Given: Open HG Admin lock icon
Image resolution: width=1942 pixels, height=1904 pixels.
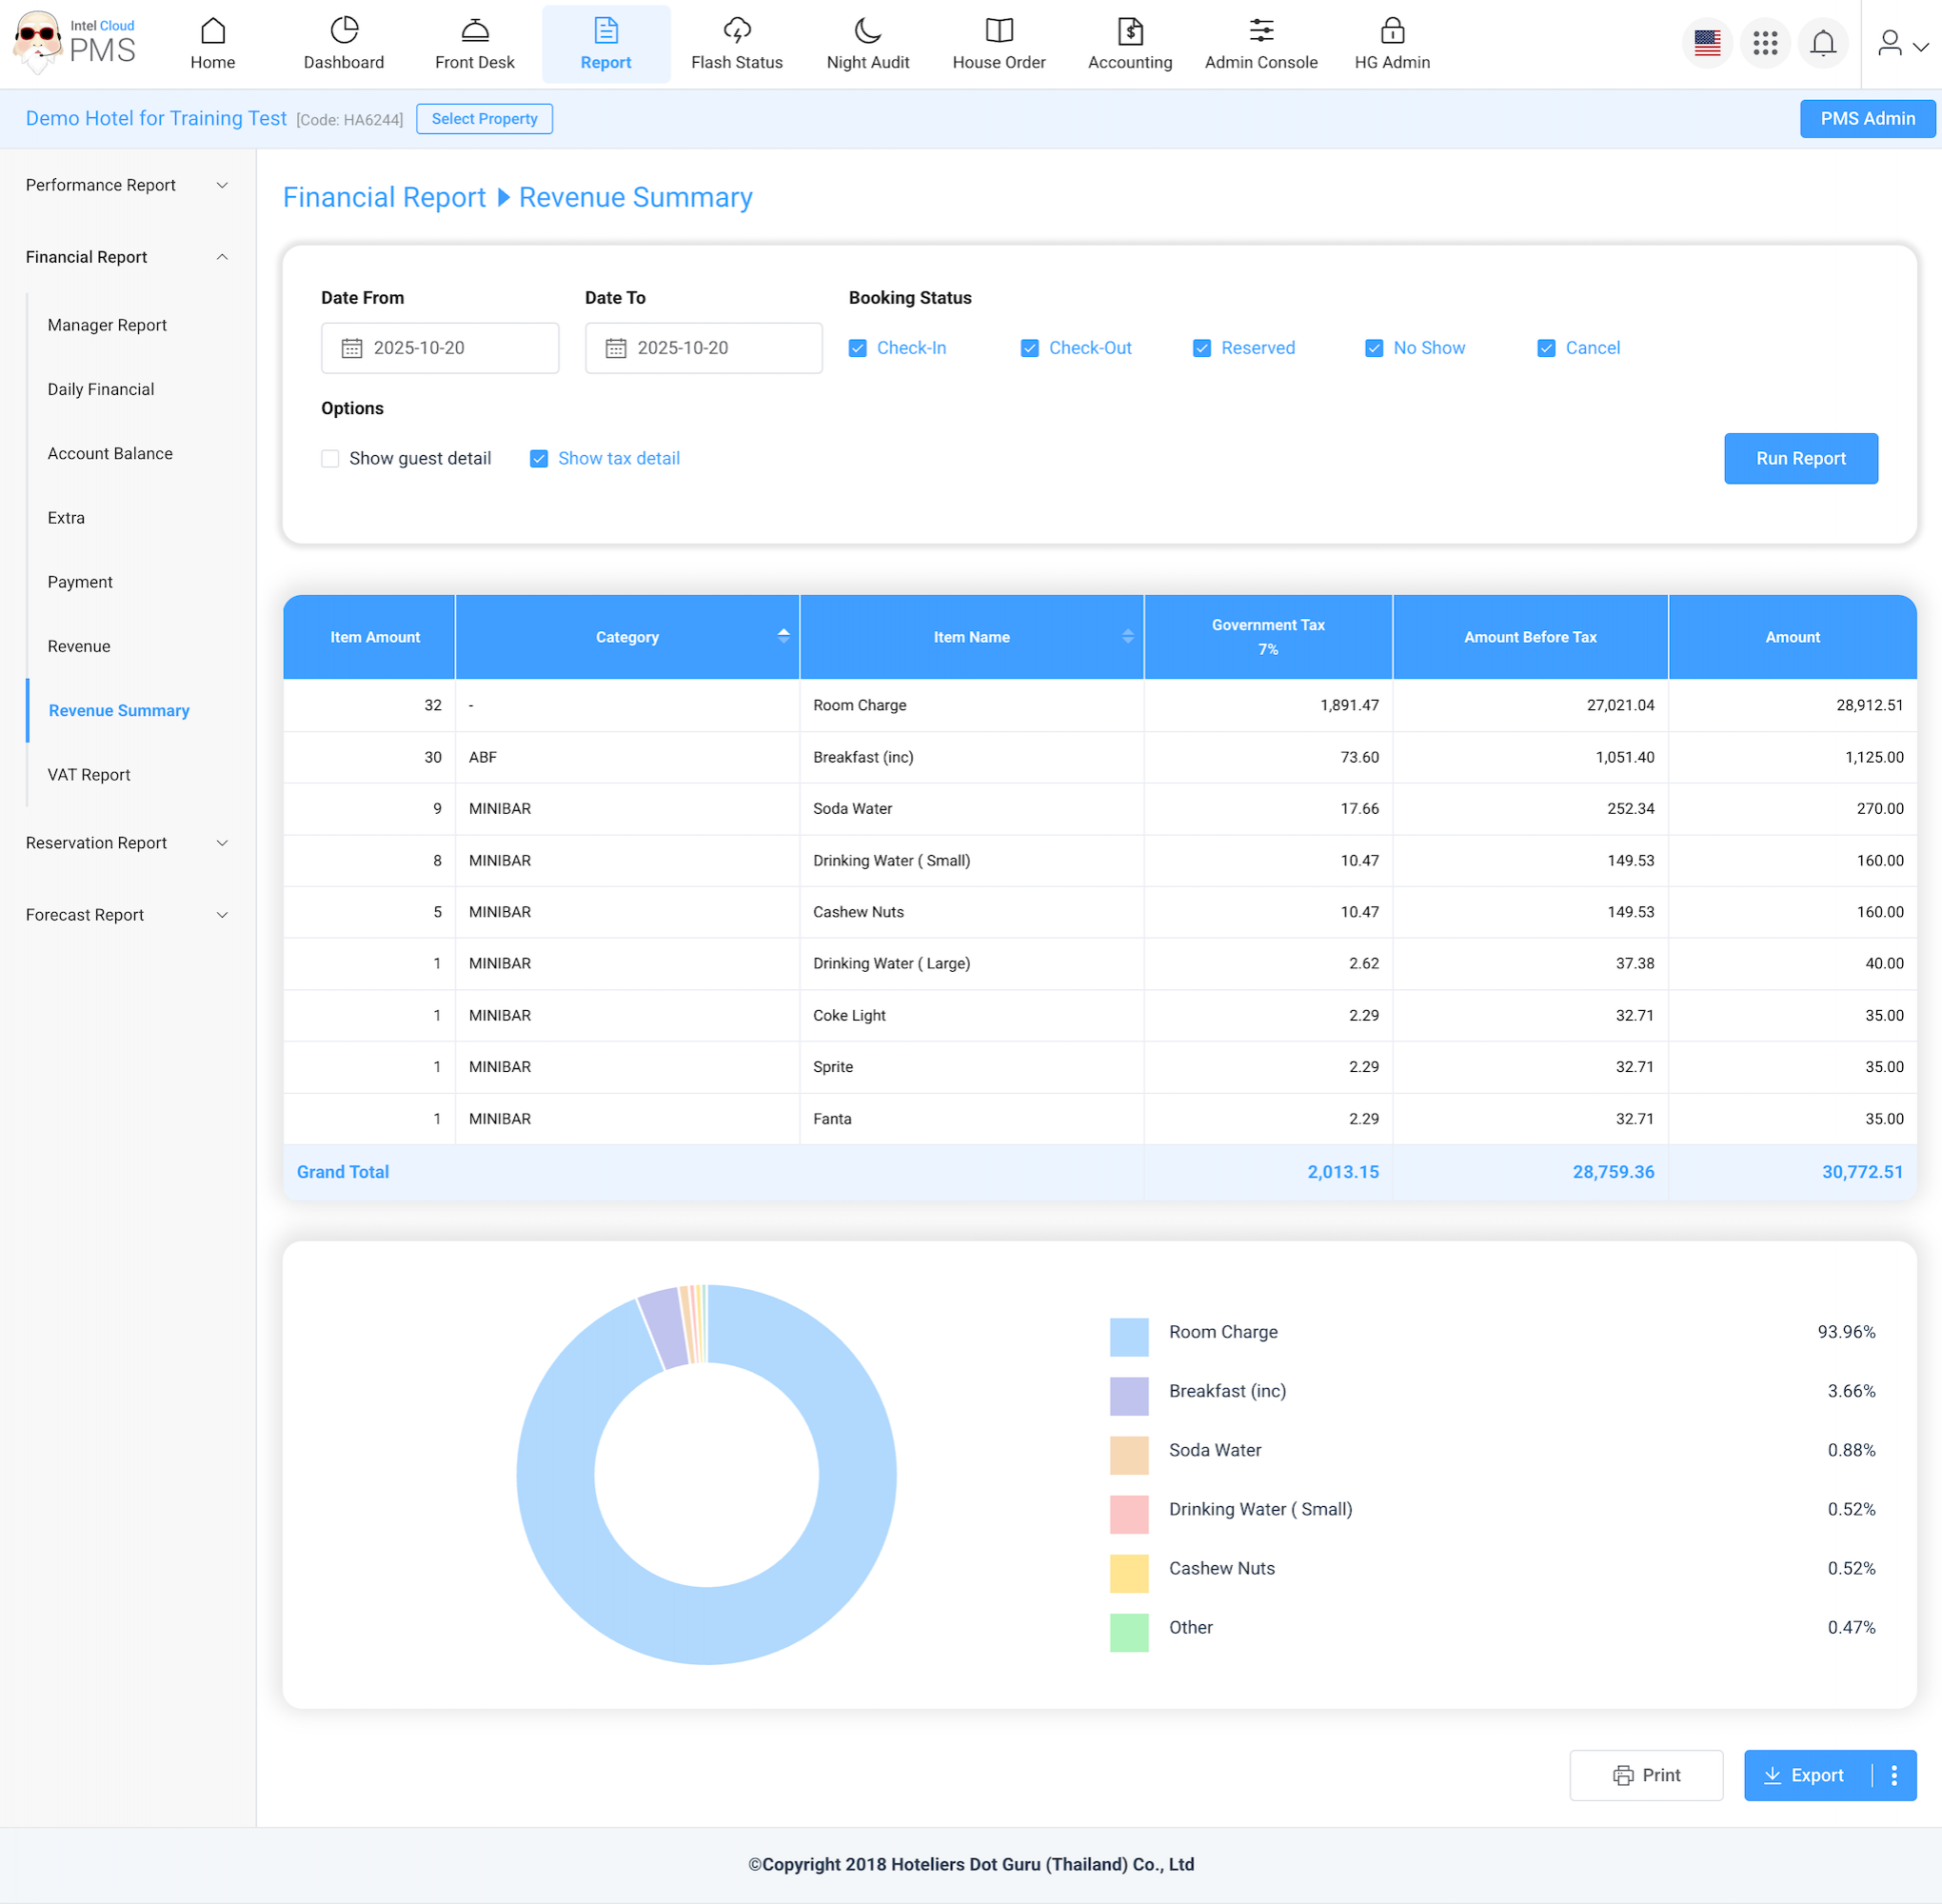Looking at the screenshot, I should [x=1391, y=32].
